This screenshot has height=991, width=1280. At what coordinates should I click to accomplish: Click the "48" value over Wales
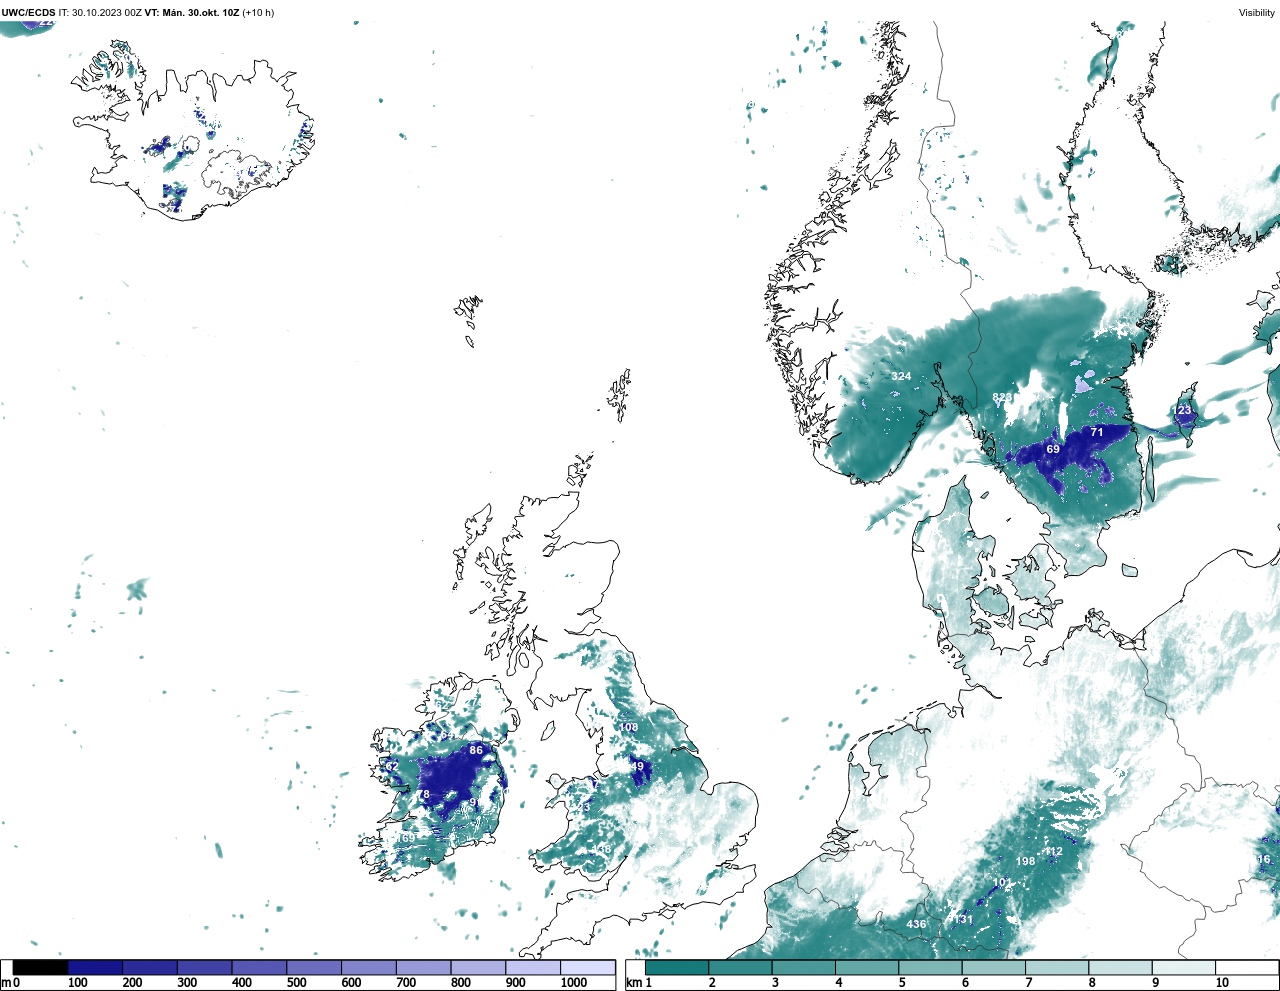click(603, 849)
